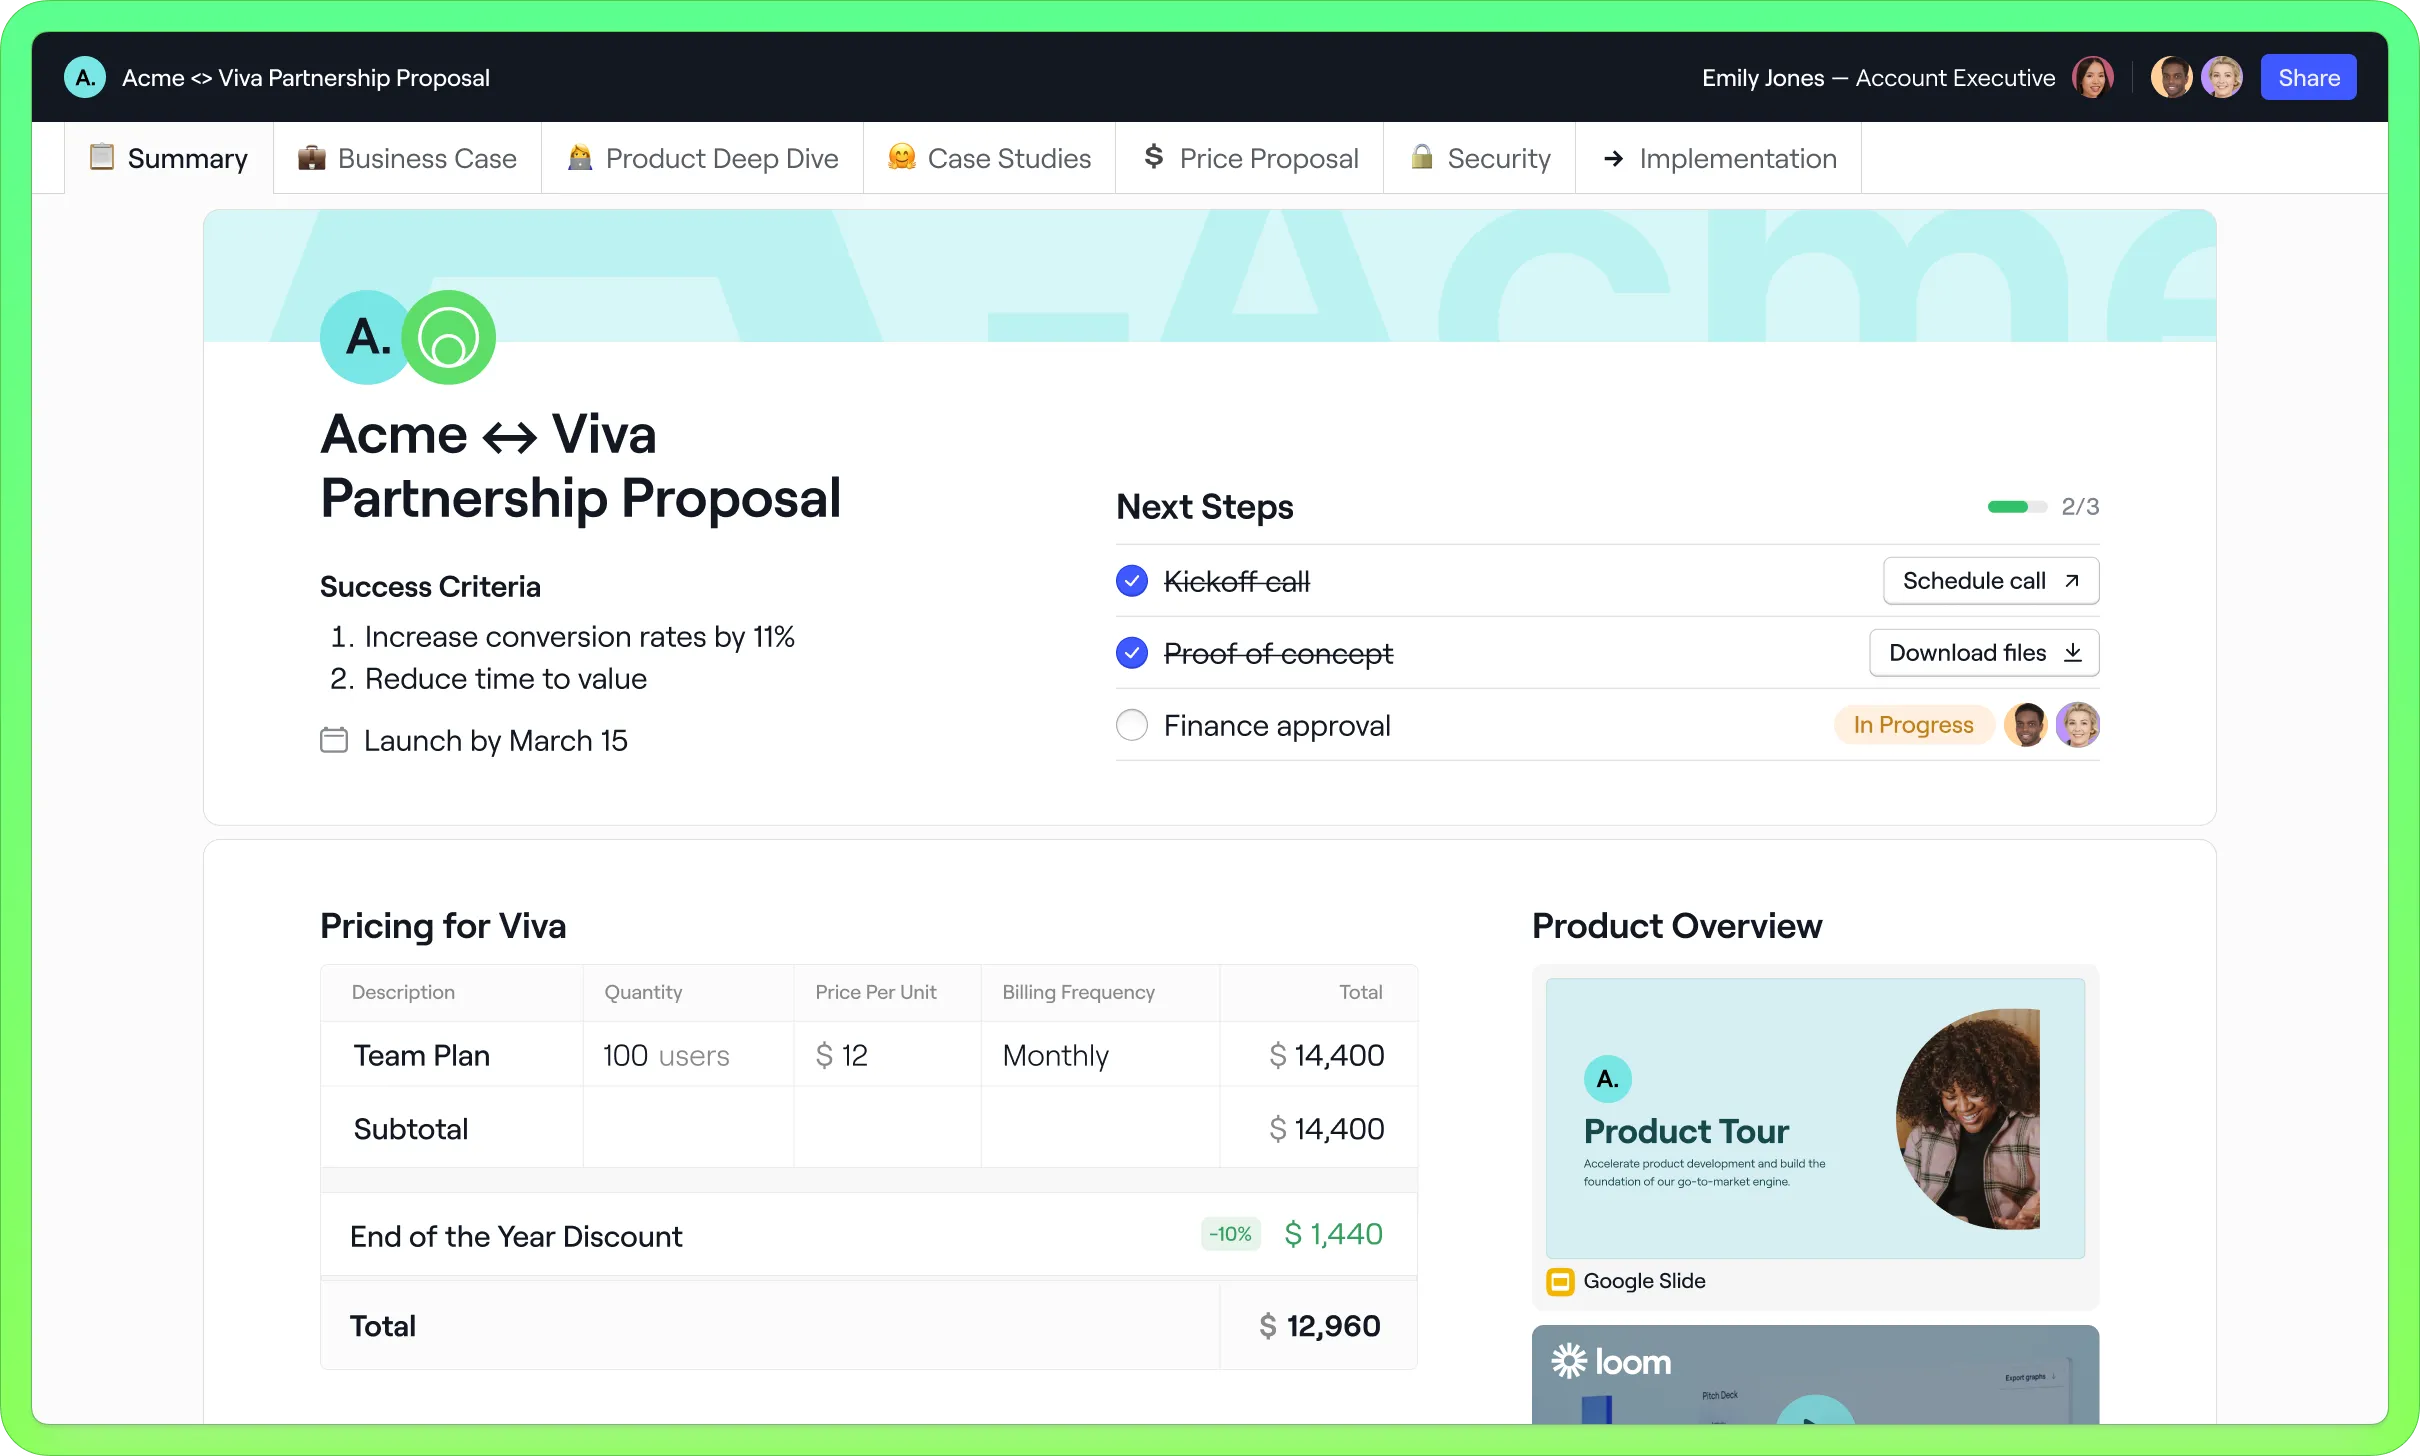The height and width of the screenshot is (1456, 2420).
Task: Click the -10% discount badge
Action: (x=1230, y=1234)
